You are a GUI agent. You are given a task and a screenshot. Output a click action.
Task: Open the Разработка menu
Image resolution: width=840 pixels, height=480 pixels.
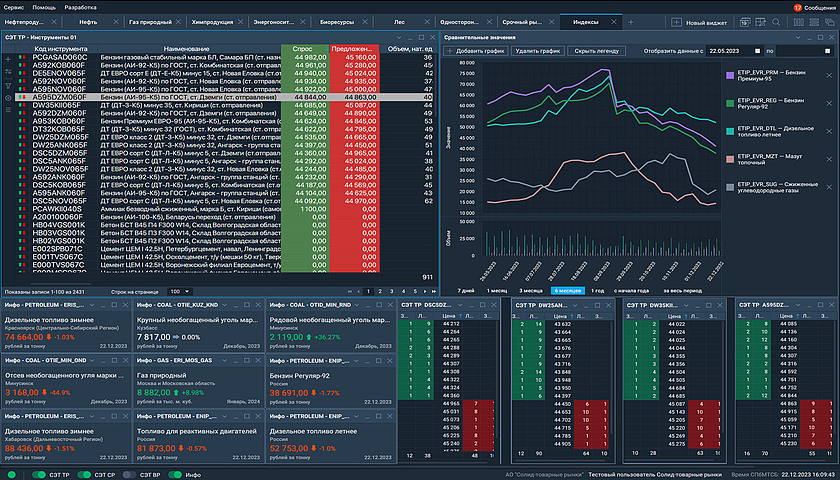(x=80, y=7)
